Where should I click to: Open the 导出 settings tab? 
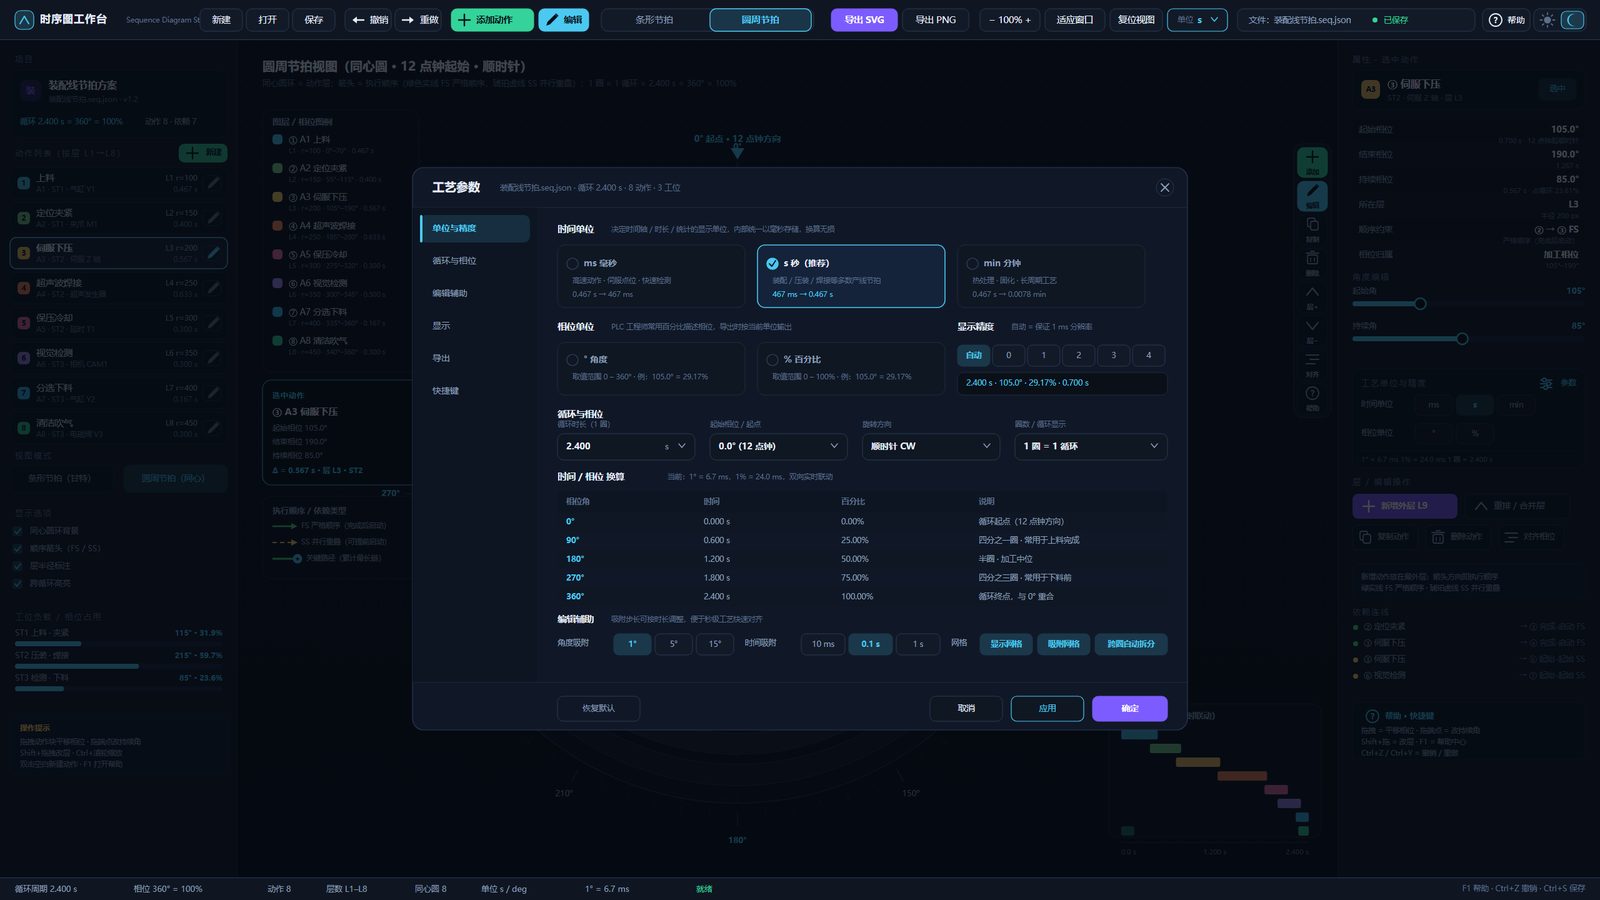(475, 358)
